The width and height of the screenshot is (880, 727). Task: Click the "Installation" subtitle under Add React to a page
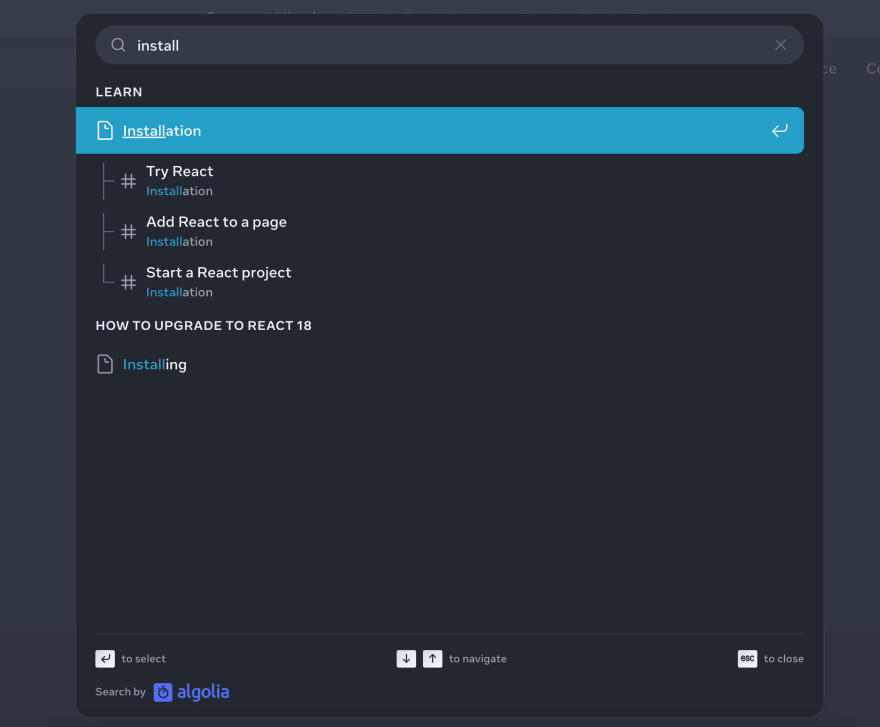coord(180,241)
